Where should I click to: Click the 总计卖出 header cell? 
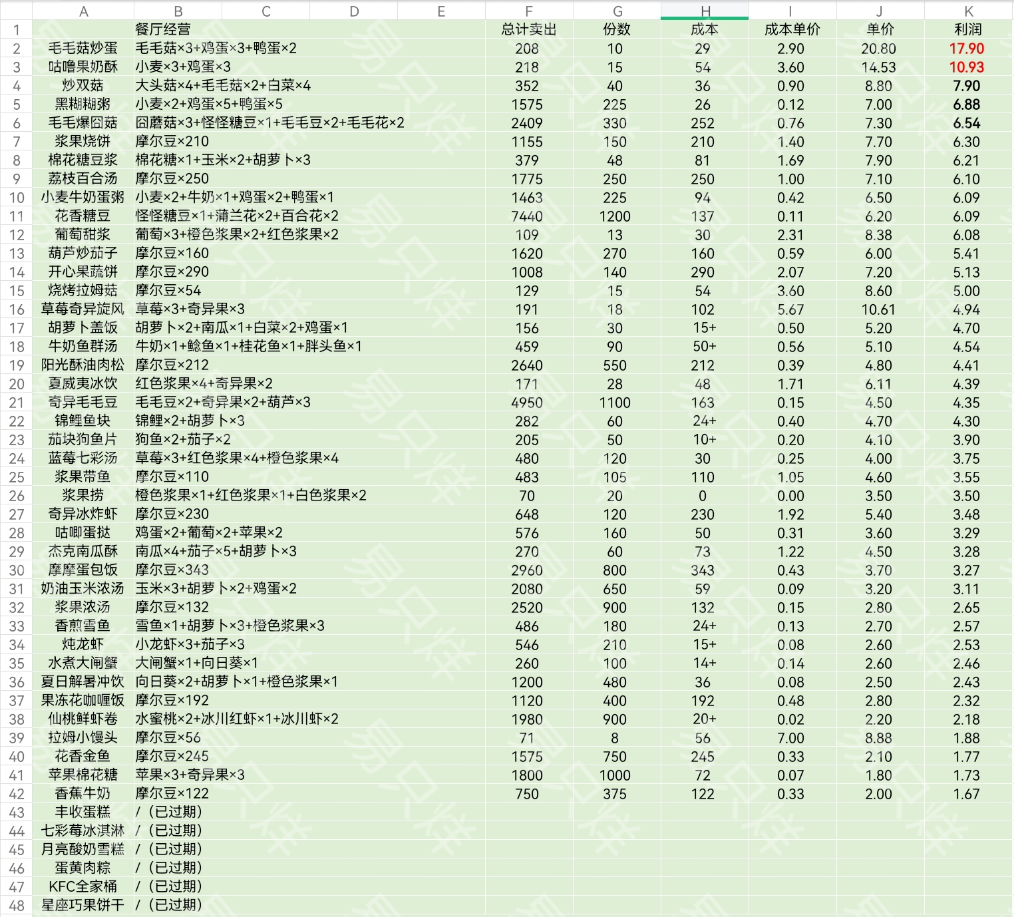coord(528,30)
